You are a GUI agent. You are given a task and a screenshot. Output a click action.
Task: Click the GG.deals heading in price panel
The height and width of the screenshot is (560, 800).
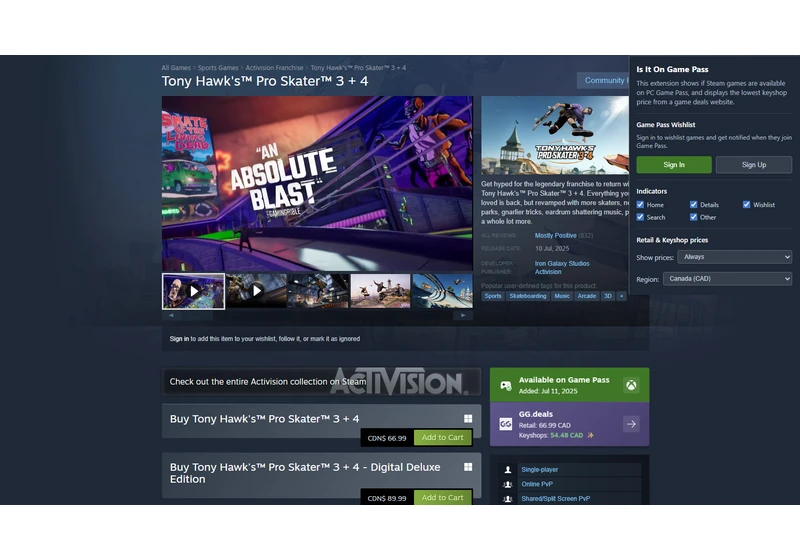(x=536, y=414)
